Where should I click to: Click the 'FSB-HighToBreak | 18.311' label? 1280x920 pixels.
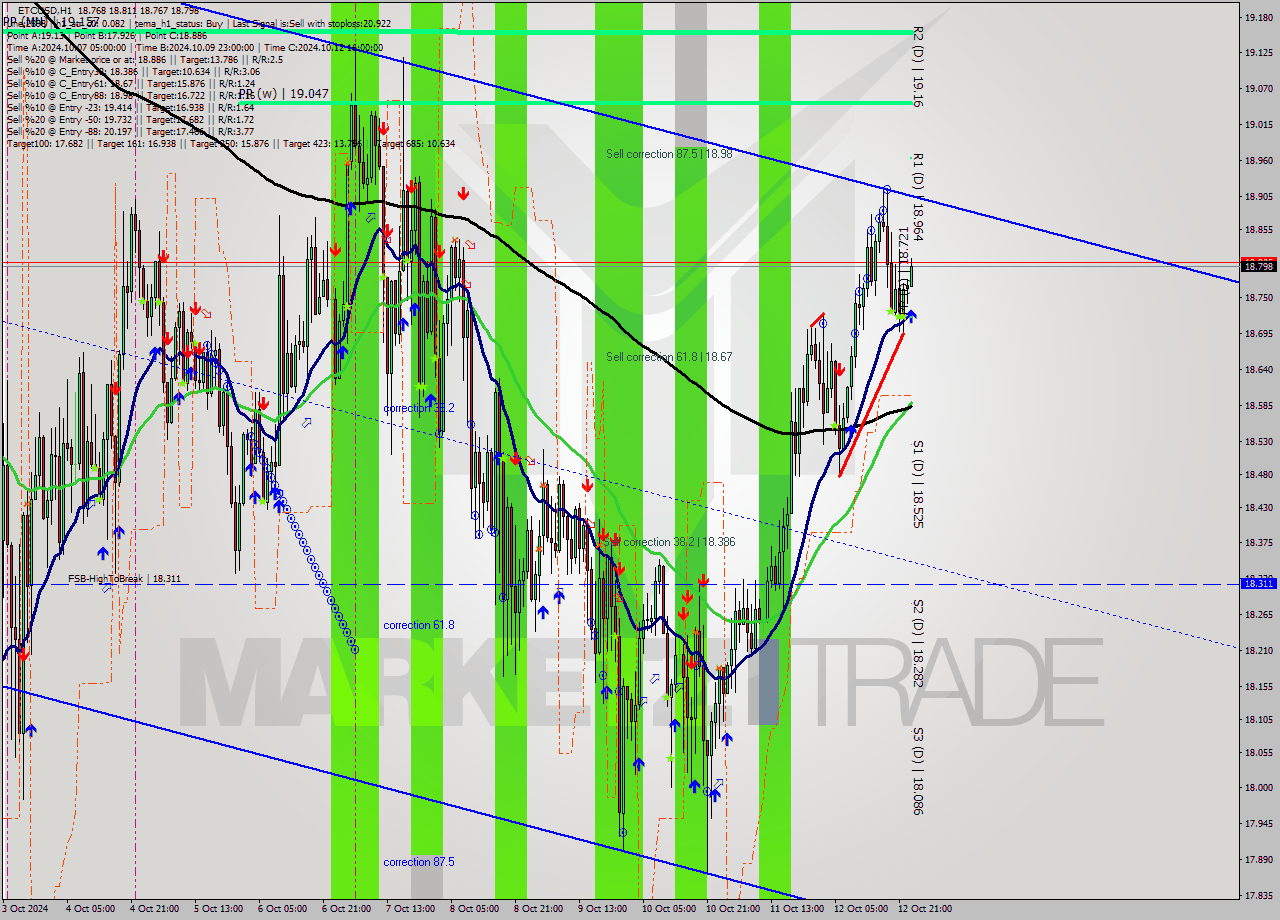pos(125,578)
